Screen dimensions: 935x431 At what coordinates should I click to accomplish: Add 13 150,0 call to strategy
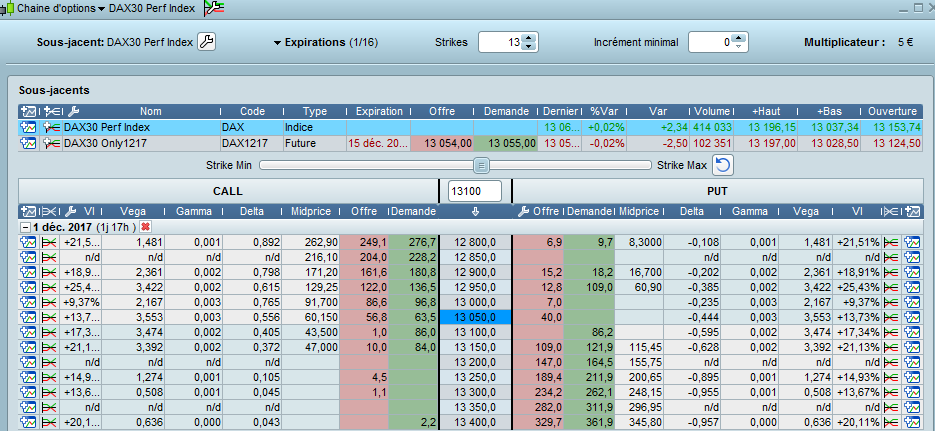point(49,347)
